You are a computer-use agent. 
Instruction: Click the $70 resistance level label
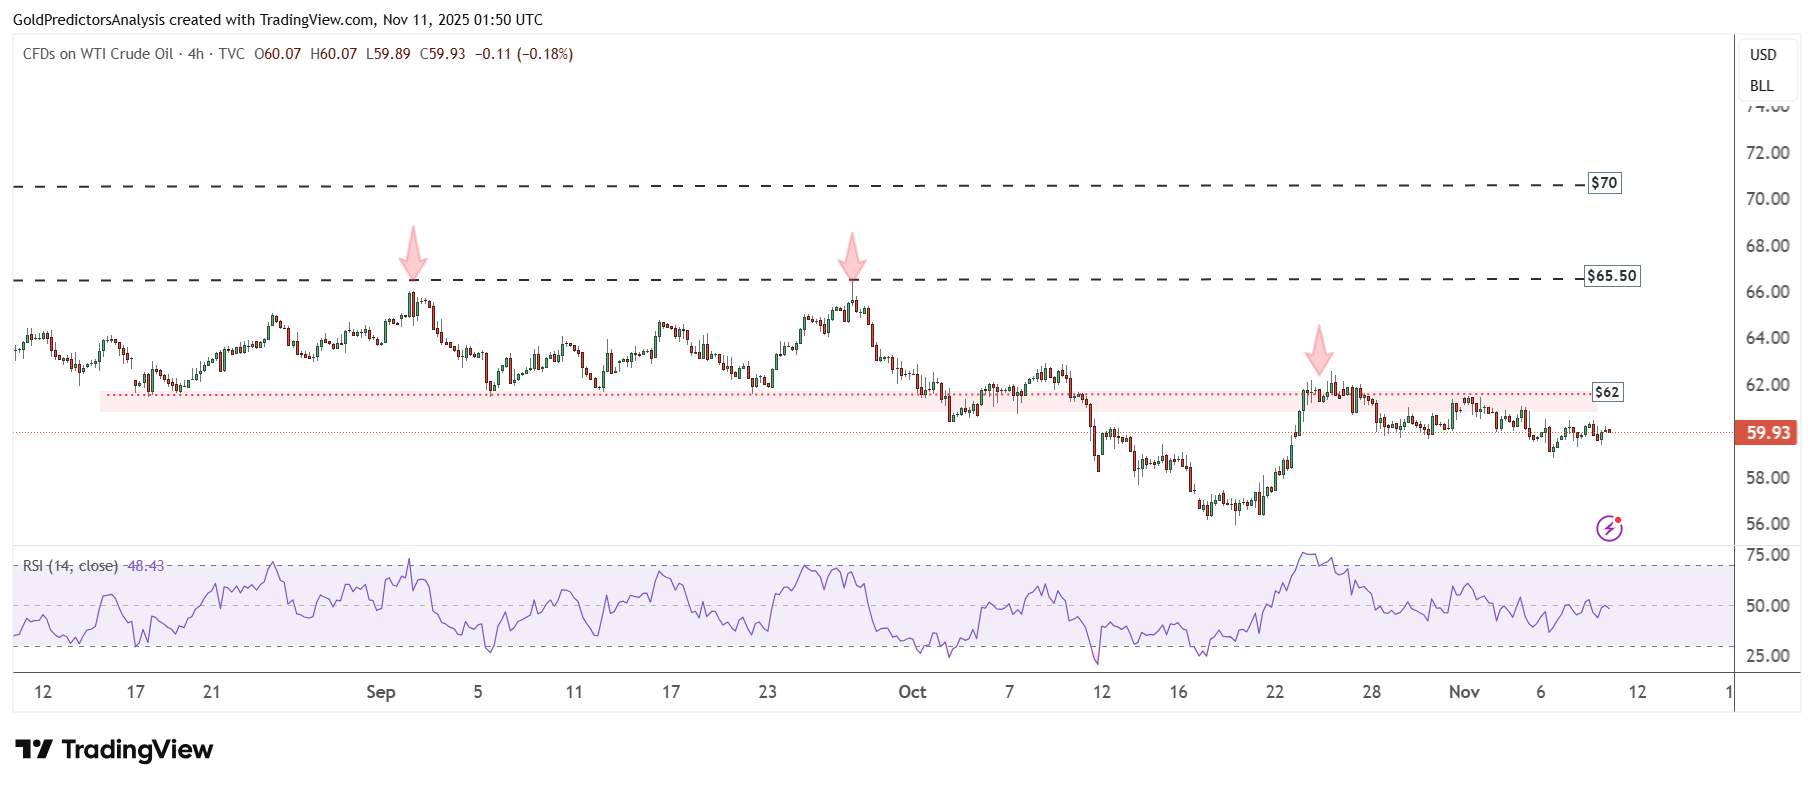pyautogui.click(x=1604, y=183)
